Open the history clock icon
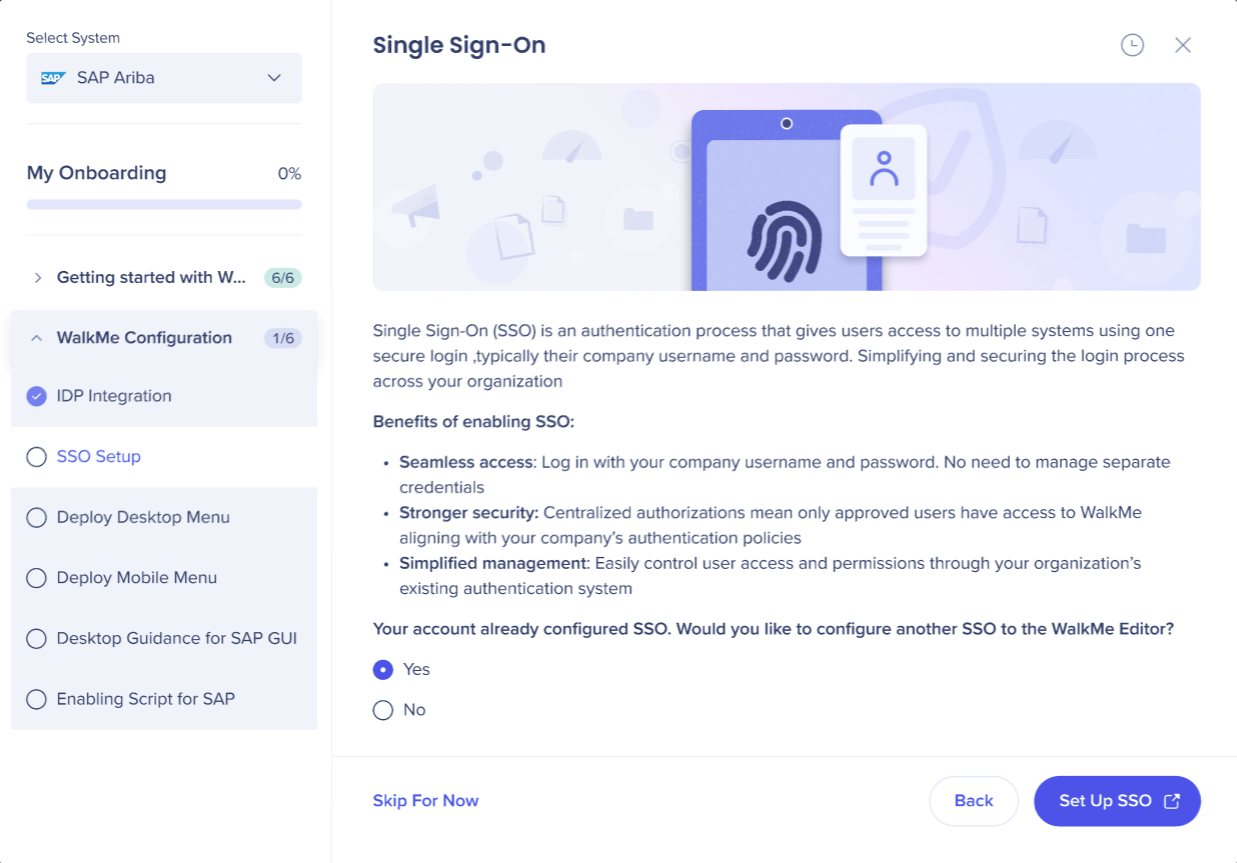This screenshot has height=863, width=1237. [x=1132, y=45]
